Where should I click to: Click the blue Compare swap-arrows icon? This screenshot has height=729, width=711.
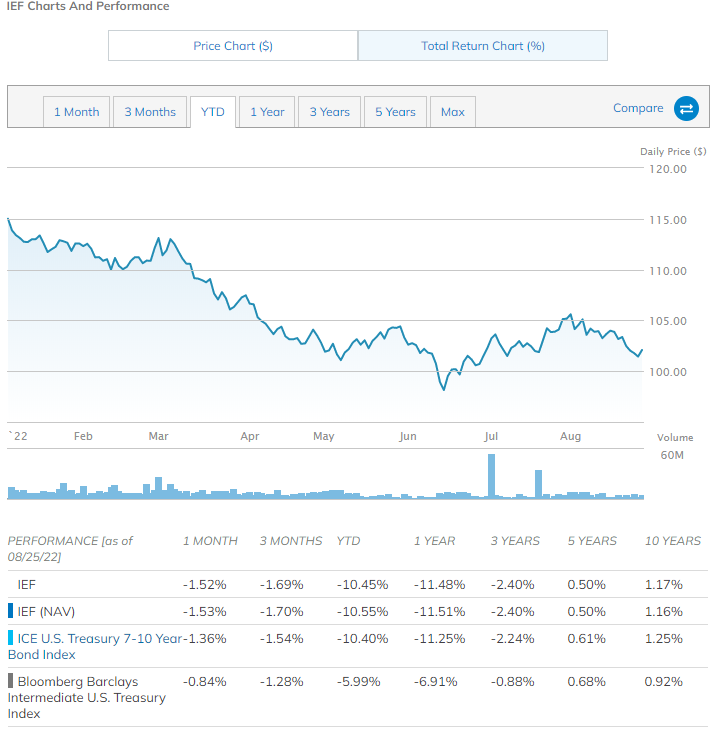coord(686,109)
